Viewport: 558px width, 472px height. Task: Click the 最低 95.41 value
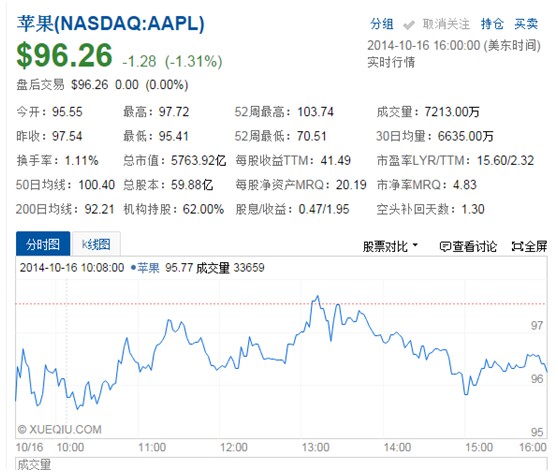point(173,136)
